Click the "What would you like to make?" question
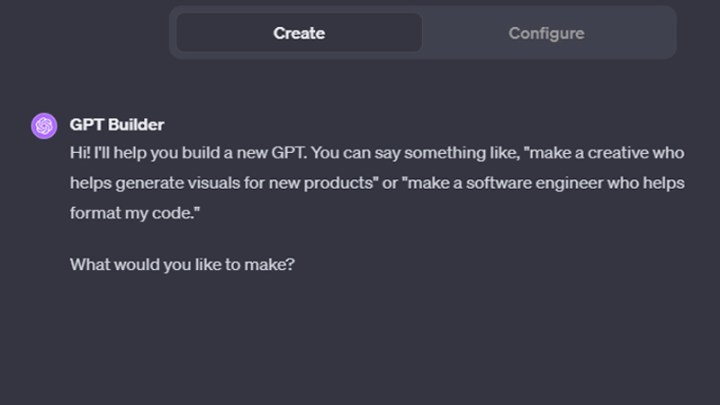720x405 pixels. pos(182,264)
